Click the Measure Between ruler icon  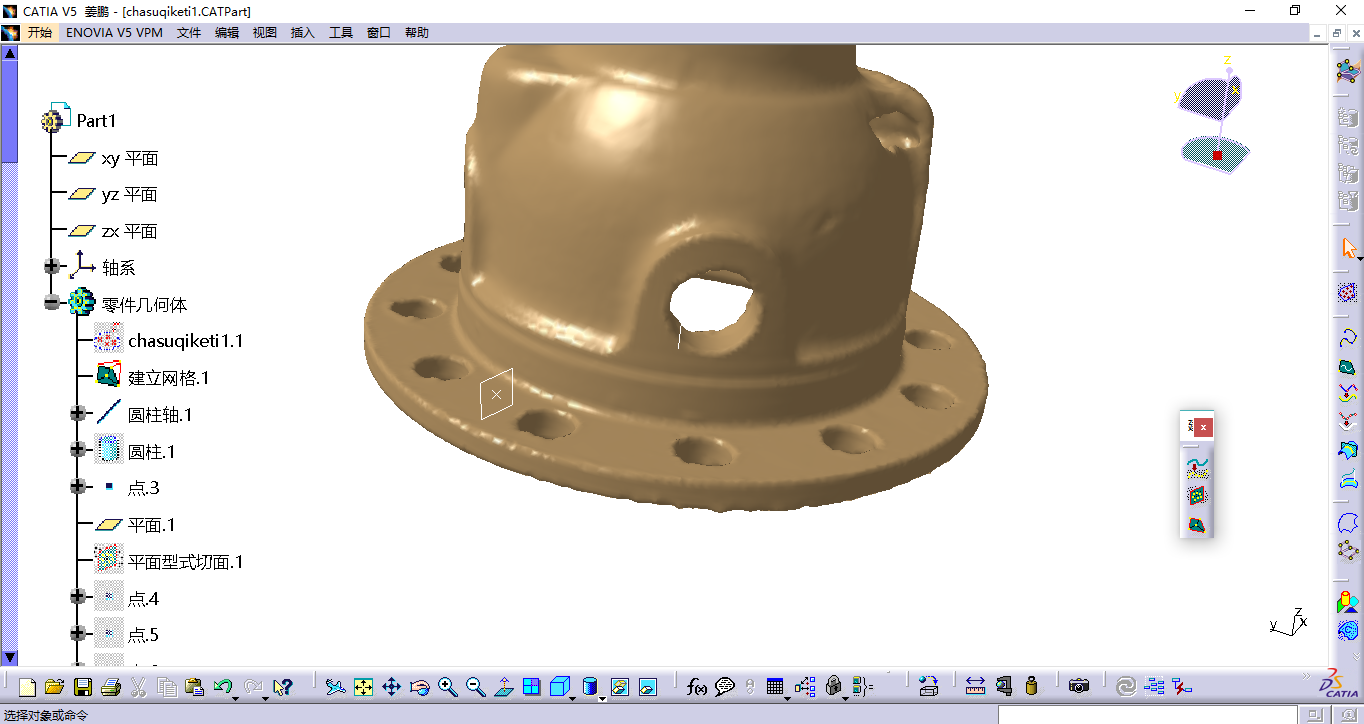(x=975, y=687)
